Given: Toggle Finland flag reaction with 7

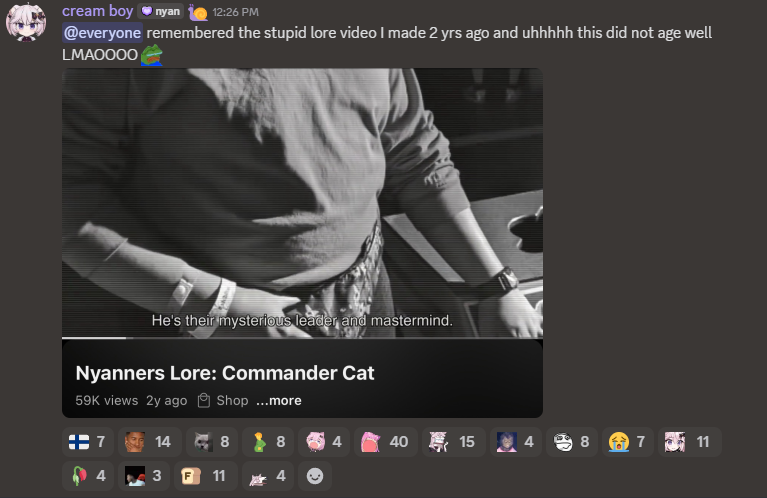Looking at the screenshot, I should click(x=88, y=442).
